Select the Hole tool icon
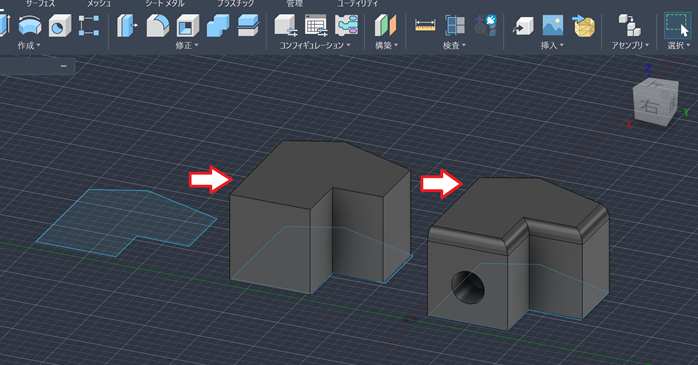The width and height of the screenshot is (698, 365). tap(60, 25)
